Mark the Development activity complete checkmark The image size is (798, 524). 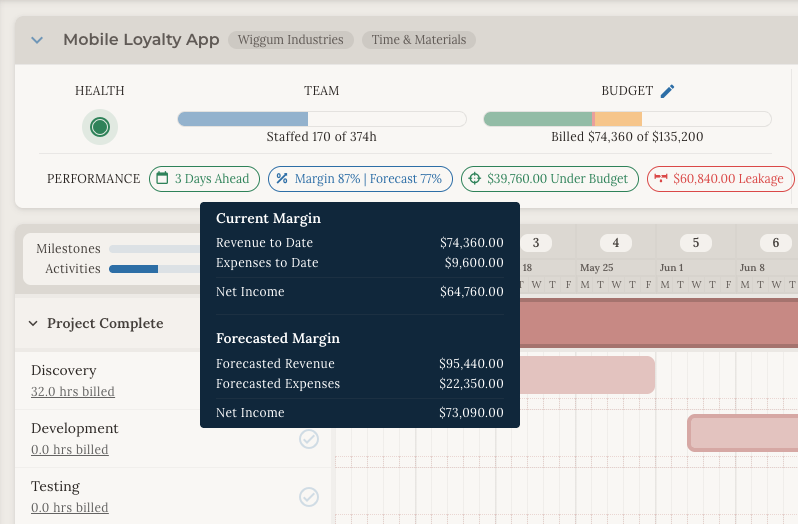coord(309,439)
